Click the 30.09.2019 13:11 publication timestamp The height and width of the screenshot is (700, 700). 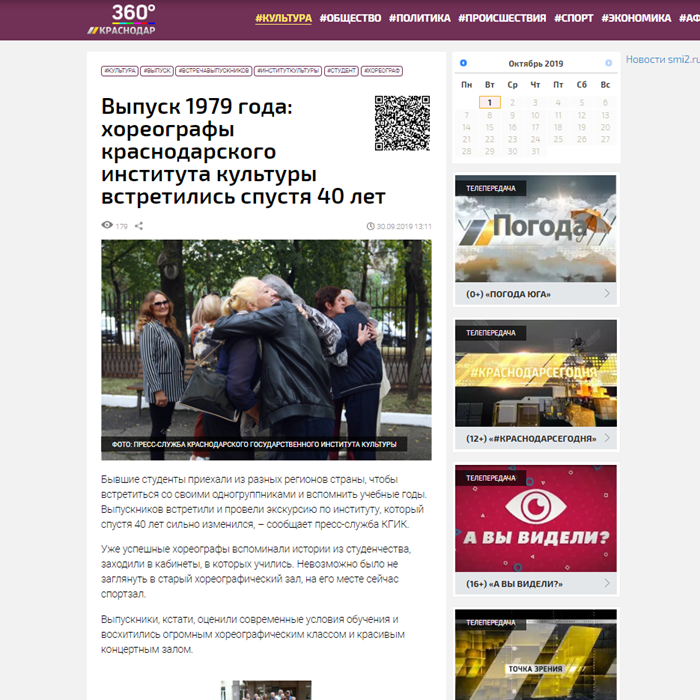tap(404, 226)
